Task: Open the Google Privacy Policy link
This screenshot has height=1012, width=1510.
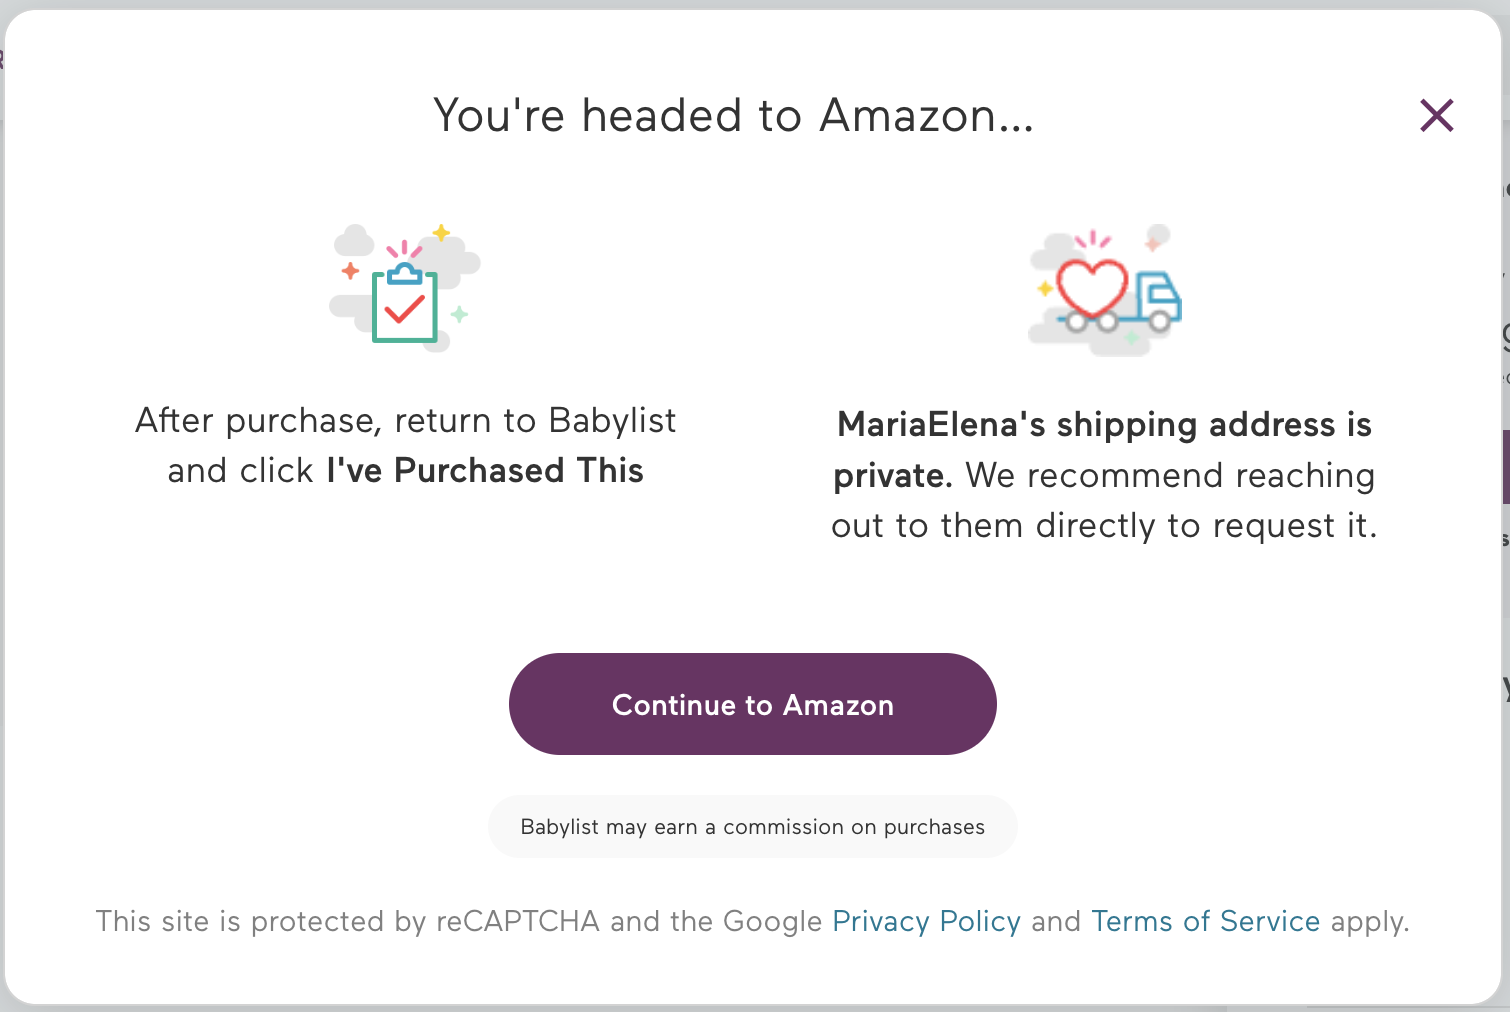Action: tap(926, 921)
